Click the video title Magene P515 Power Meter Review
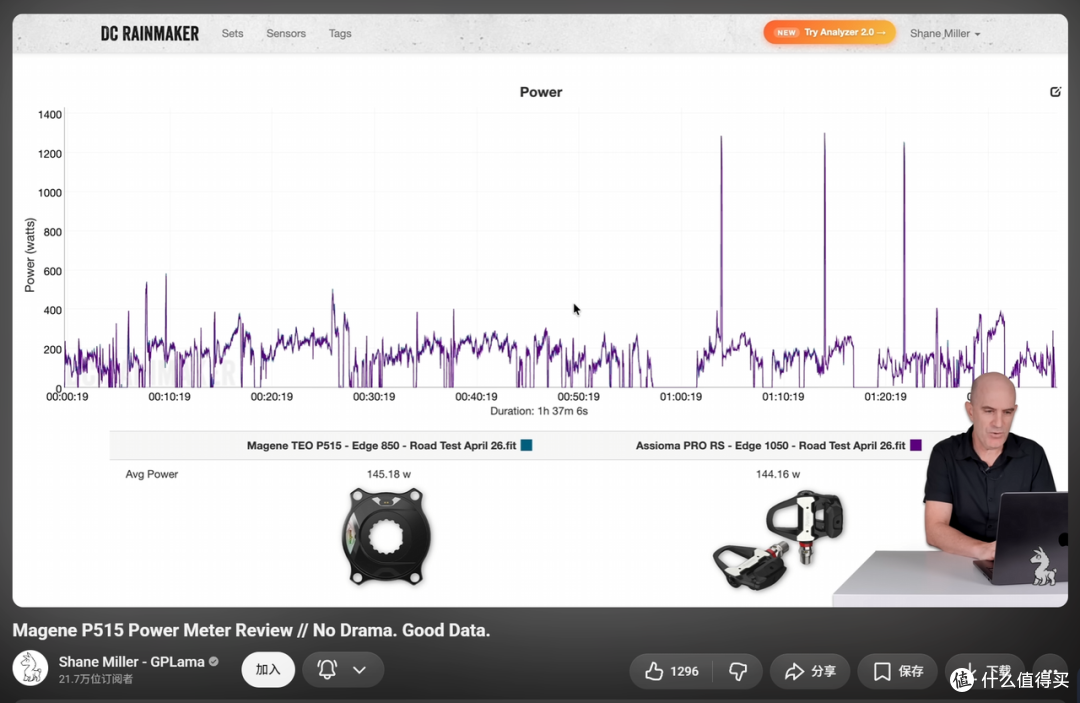1080x703 pixels. pyautogui.click(x=251, y=630)
